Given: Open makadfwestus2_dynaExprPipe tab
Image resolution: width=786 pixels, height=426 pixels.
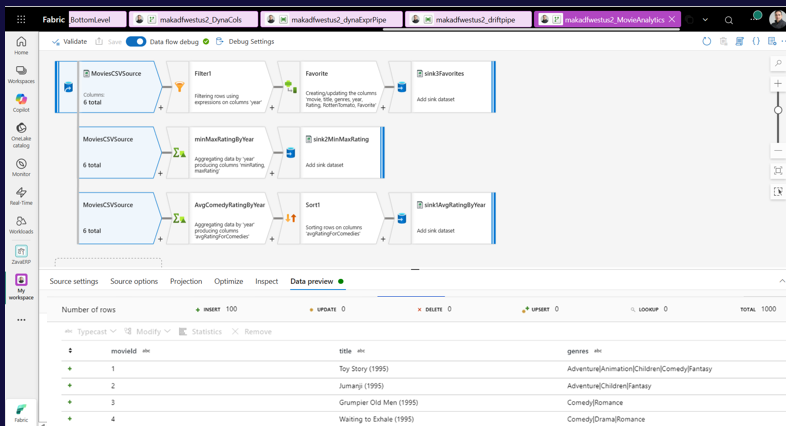Looking at the screenshot, I should [332, 20].
